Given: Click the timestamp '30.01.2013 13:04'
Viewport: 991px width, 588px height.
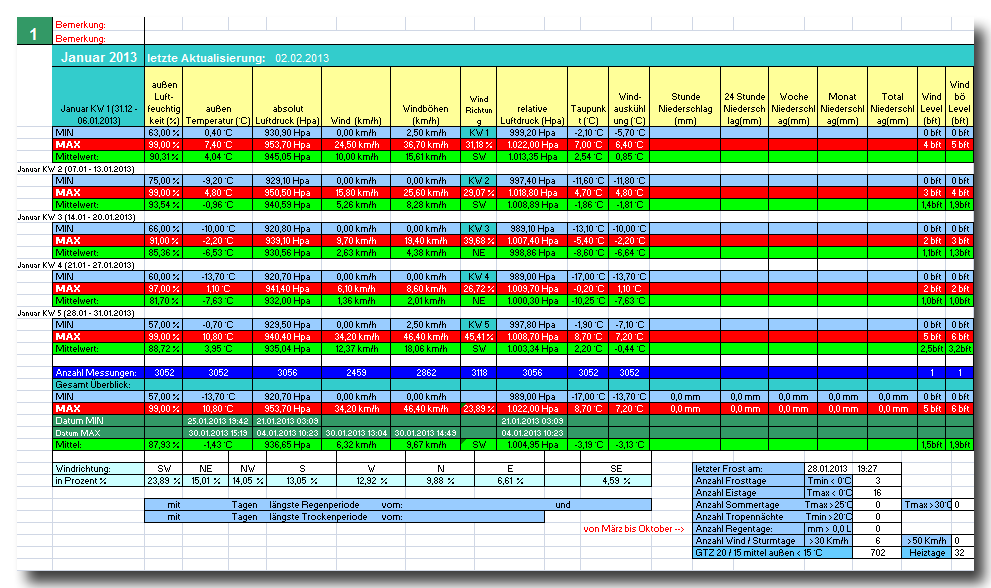Looking at the screenshot, I should [x=356, y=433].
